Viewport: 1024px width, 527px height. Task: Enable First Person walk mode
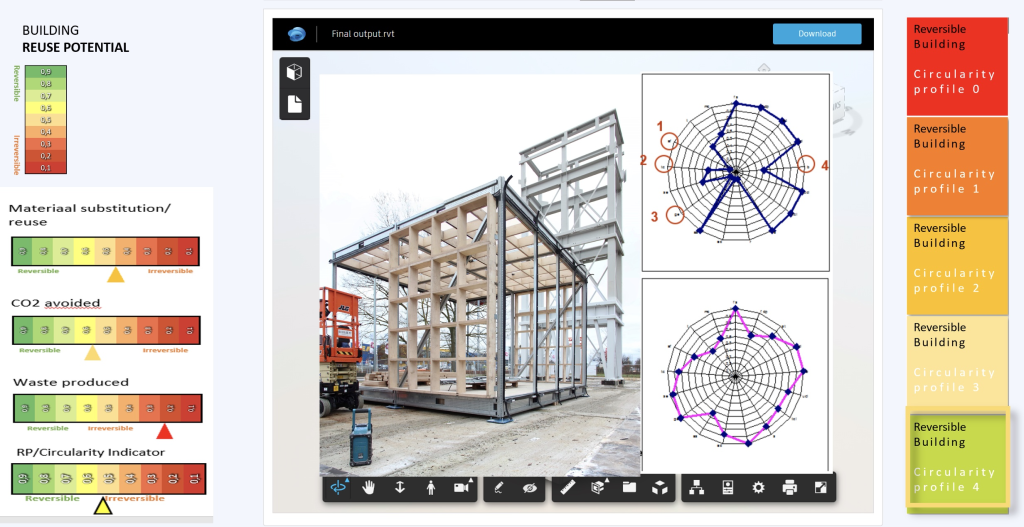pyautogui.click(x=431, y=488)
